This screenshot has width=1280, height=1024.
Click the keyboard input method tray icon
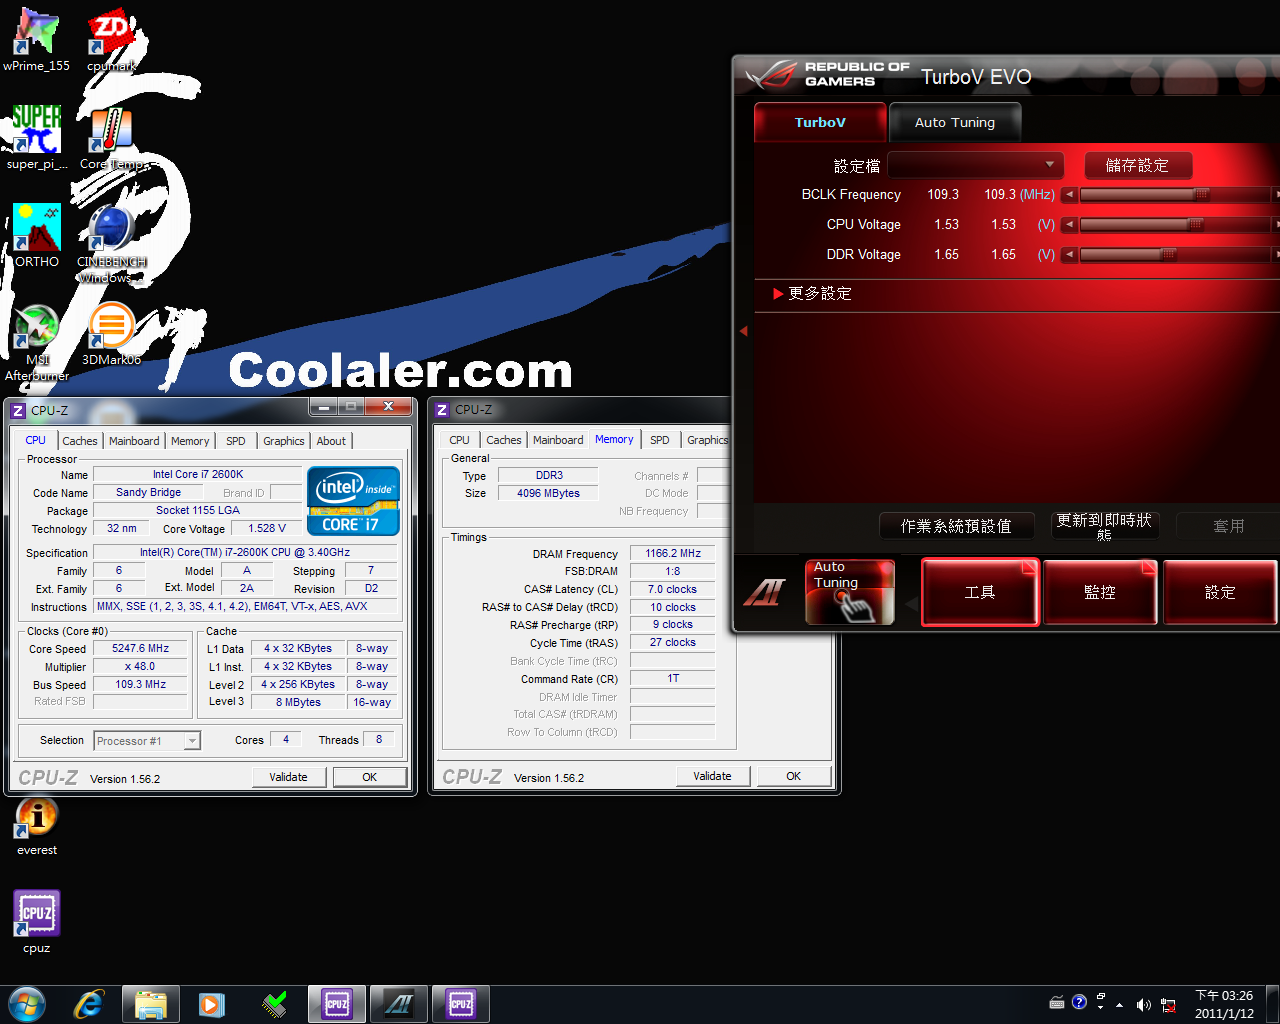click(1057, 1002)
